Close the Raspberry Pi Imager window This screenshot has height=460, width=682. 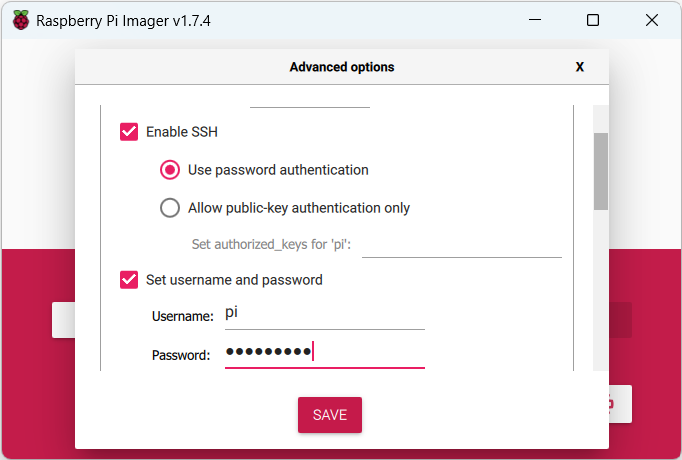[652, 20]
